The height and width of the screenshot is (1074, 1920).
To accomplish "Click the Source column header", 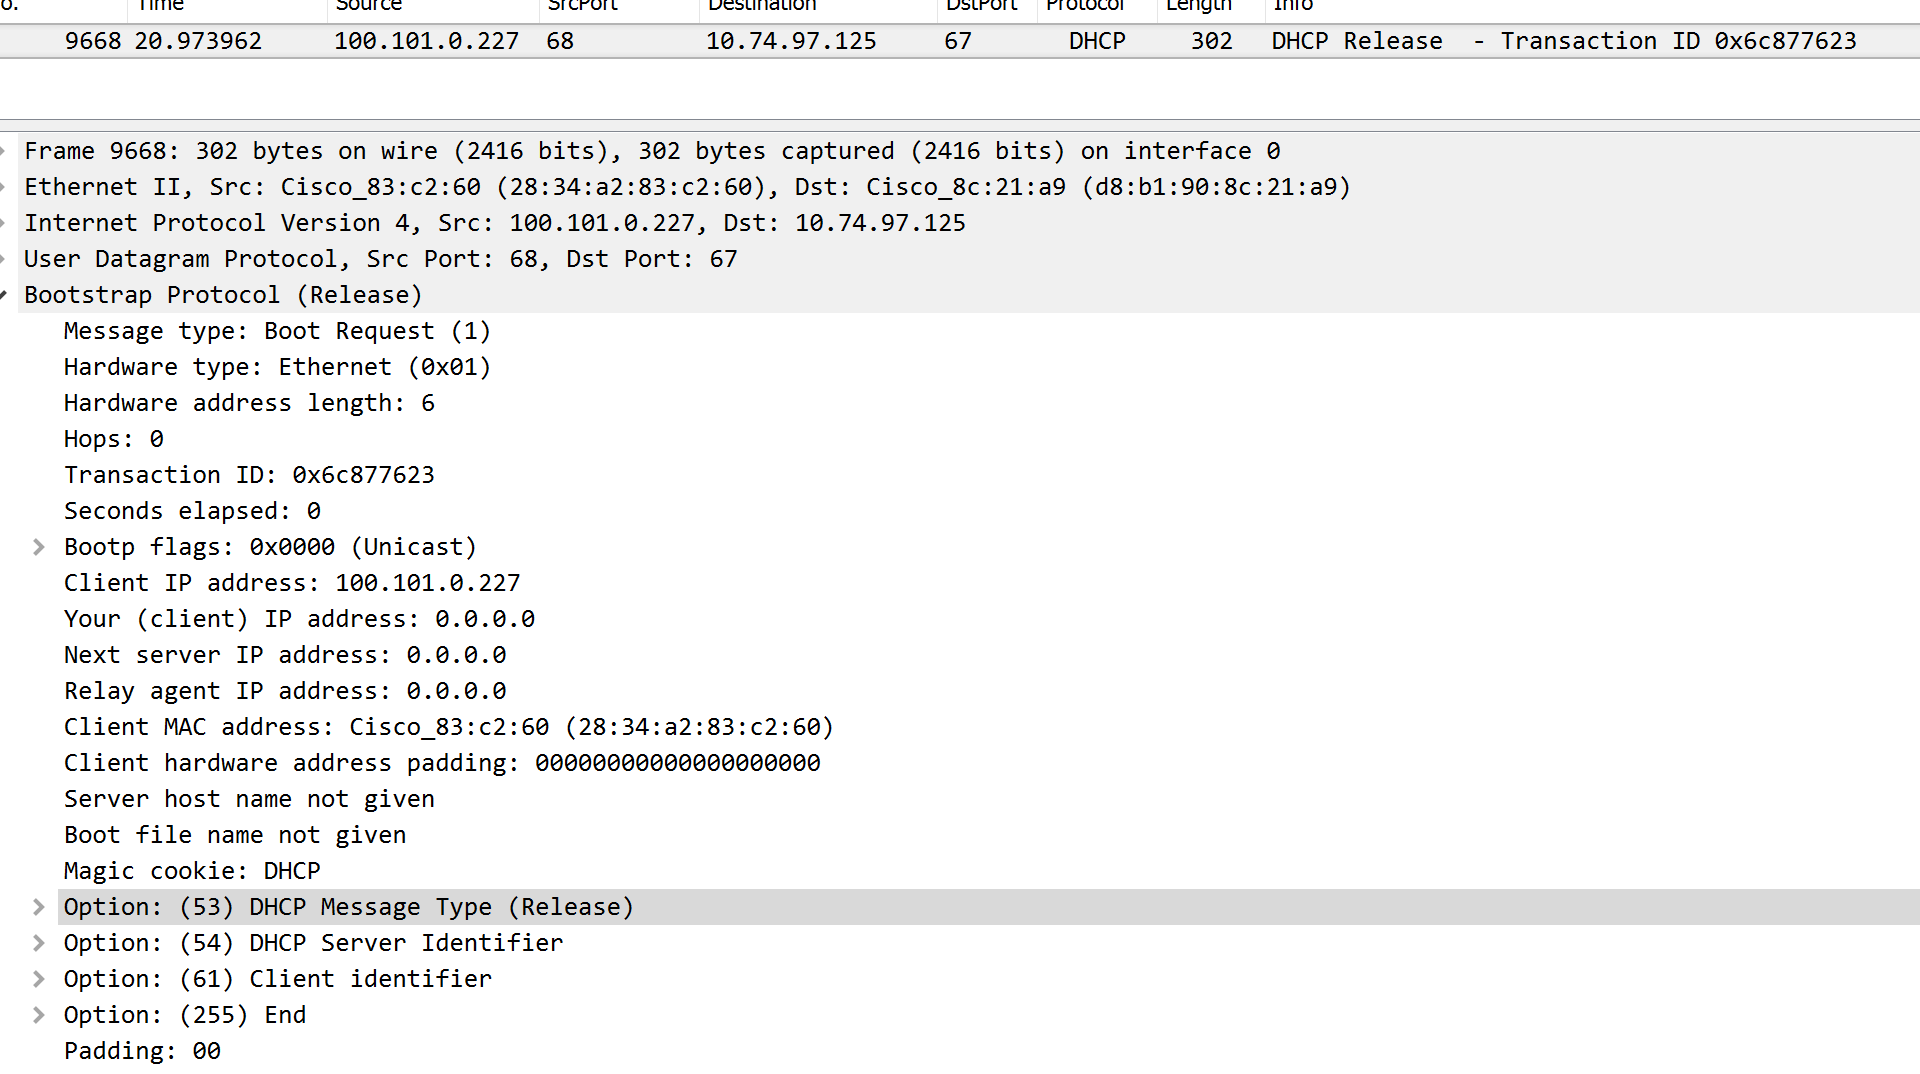I will pyautogui.click(x=368, y=6).
